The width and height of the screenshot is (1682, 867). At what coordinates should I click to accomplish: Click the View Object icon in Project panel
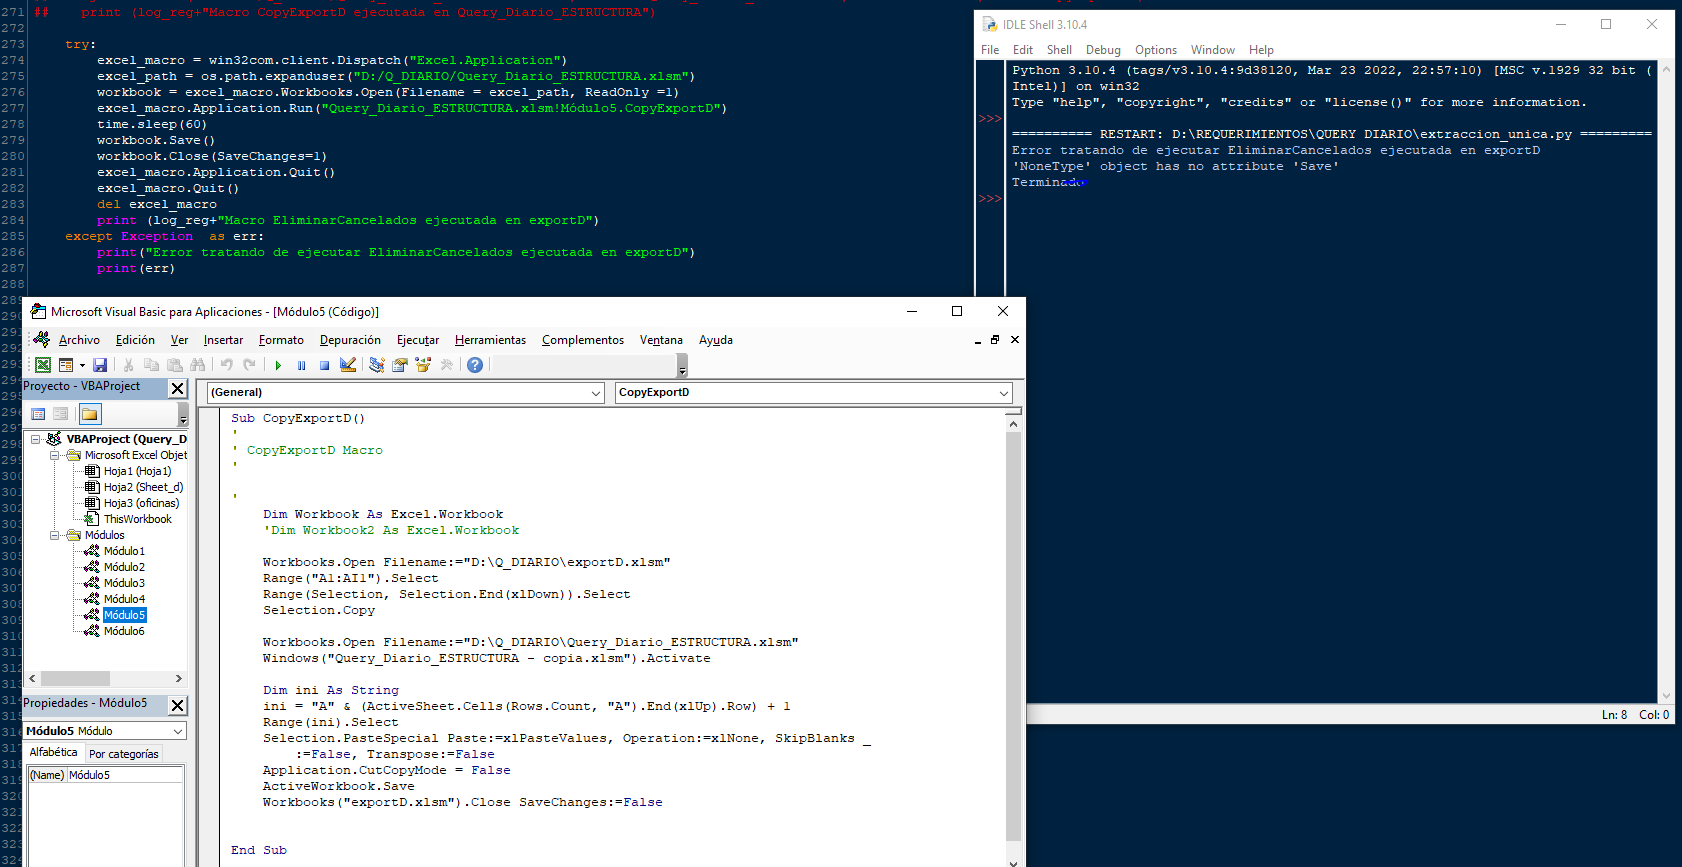(61, 414)
